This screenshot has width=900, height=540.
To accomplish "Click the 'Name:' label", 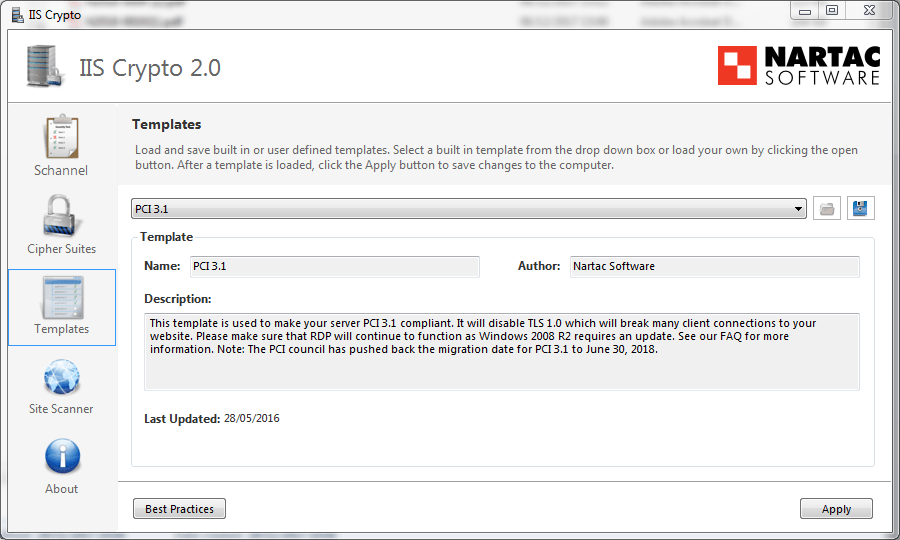I will [x=162, y=266].
